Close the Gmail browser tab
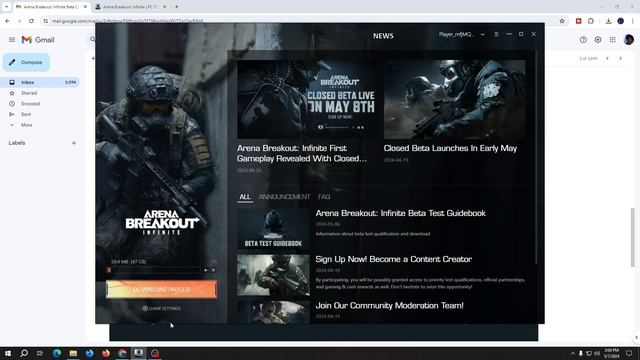The height and width of the screenshot is (360, 640). point(85,7)
